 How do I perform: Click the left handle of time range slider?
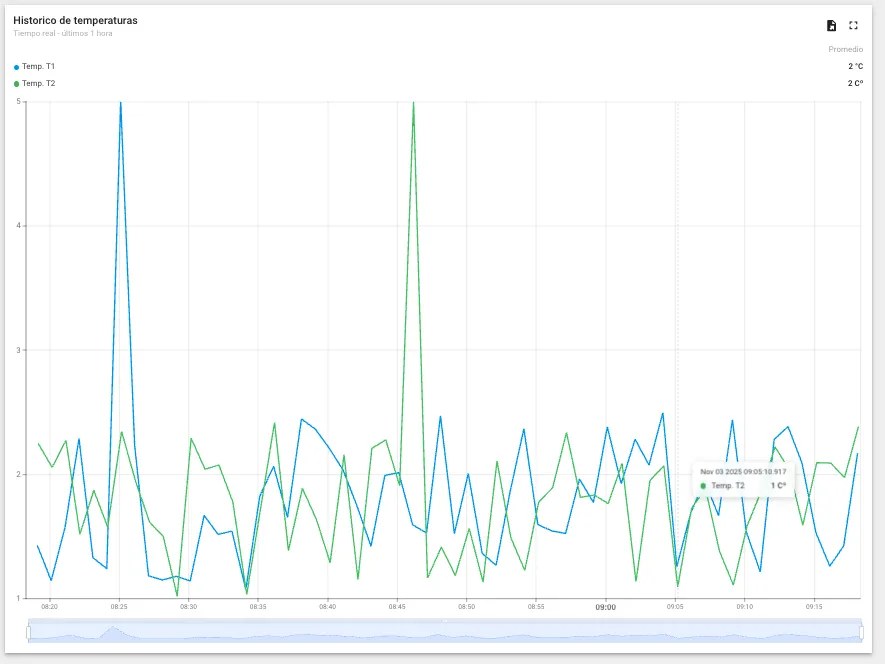pos(29,632)
